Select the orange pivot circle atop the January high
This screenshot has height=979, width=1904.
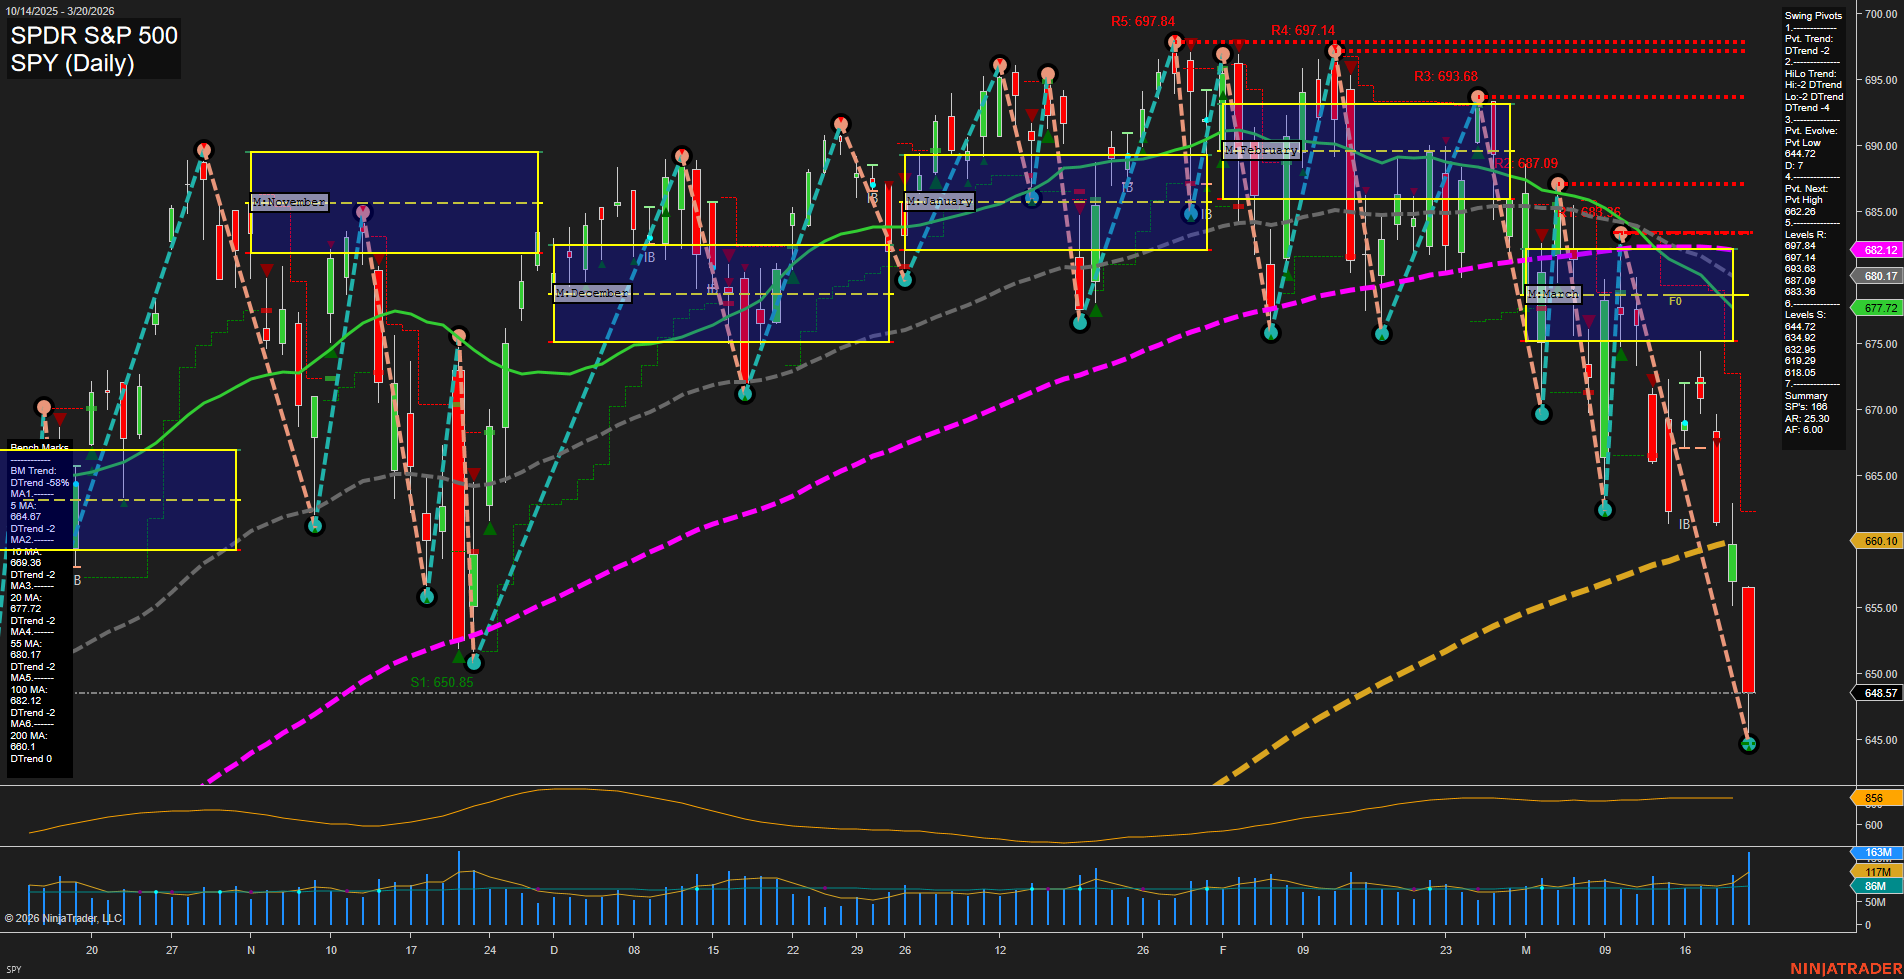point(998,62)
